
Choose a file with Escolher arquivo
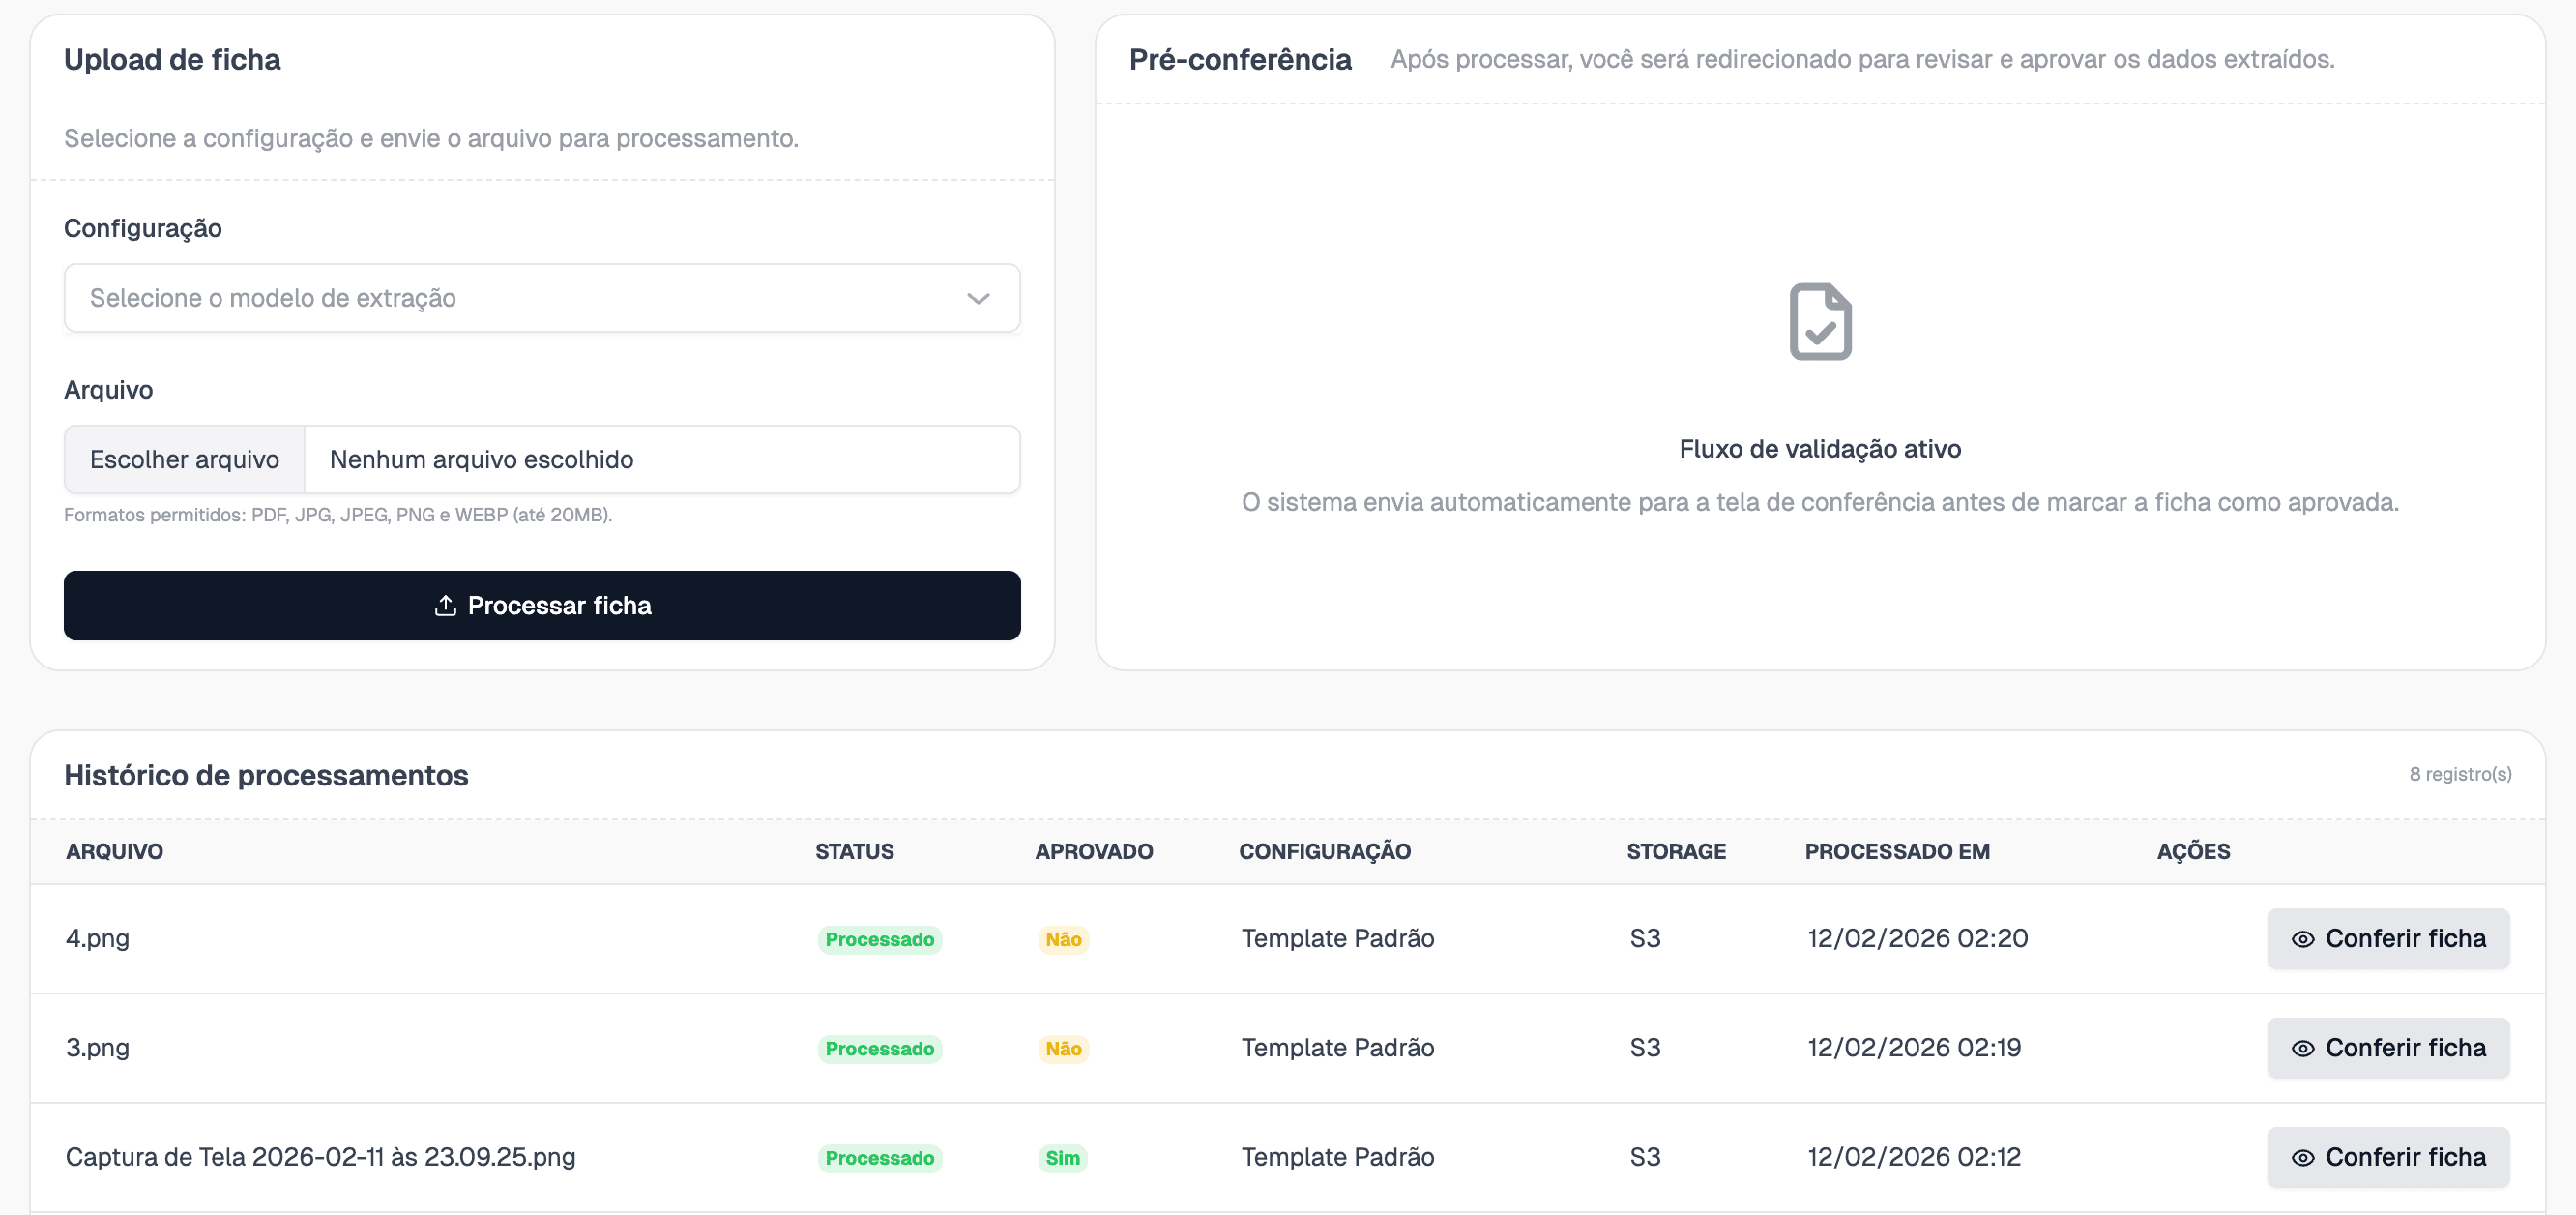[184, 459]
